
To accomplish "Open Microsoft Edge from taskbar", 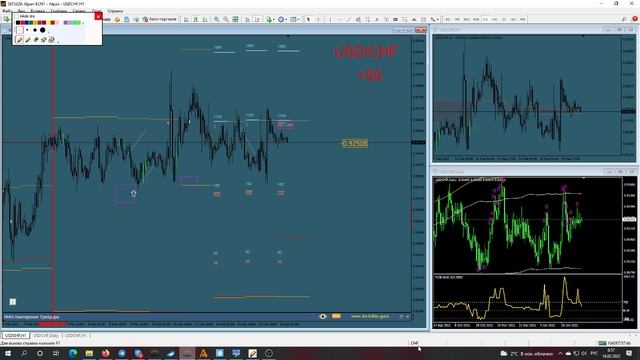I will pyautogui.click(x=73, y=353).
